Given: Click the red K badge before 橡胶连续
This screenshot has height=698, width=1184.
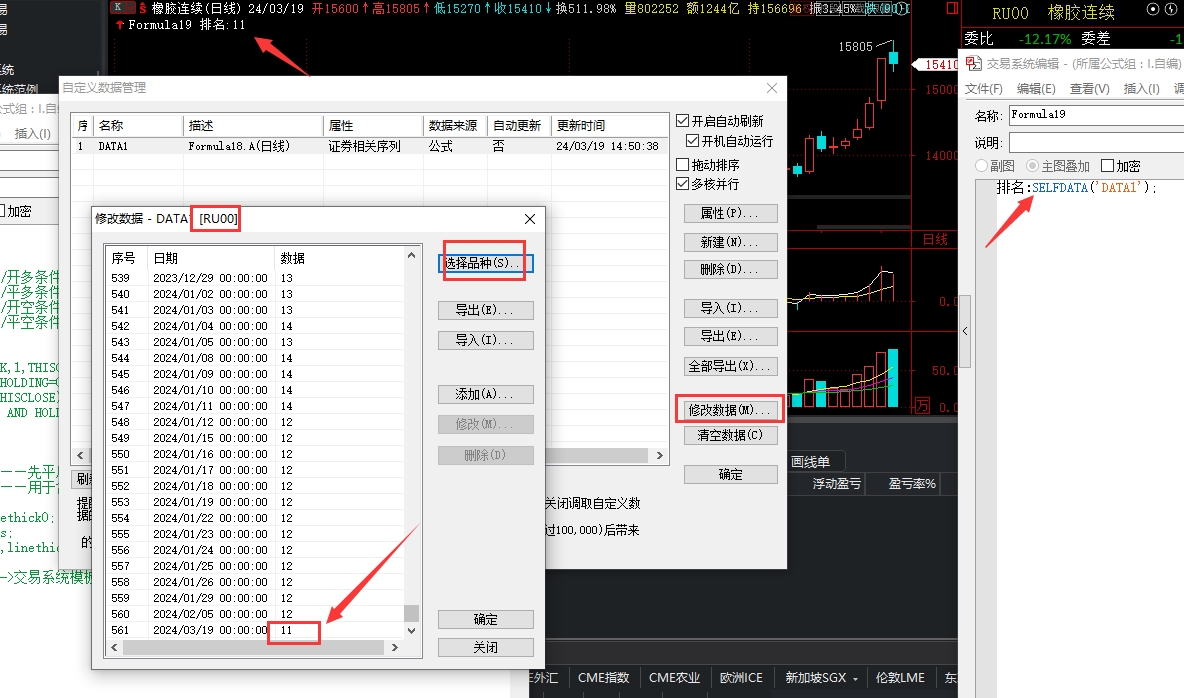Looking at the screenshot, I should (x=122, y=8).
